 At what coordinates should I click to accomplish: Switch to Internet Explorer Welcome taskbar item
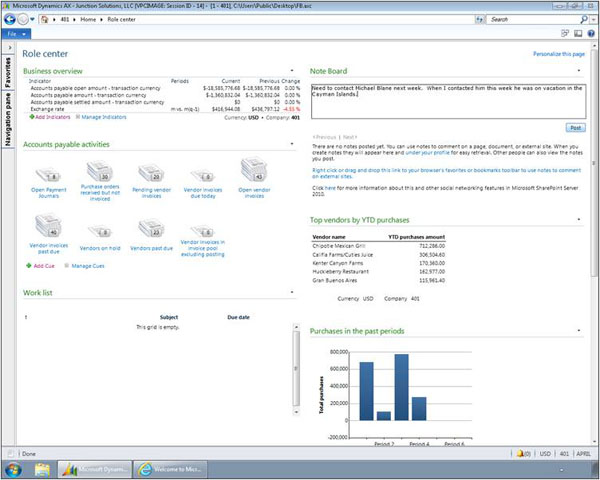[x=171, y=470]
